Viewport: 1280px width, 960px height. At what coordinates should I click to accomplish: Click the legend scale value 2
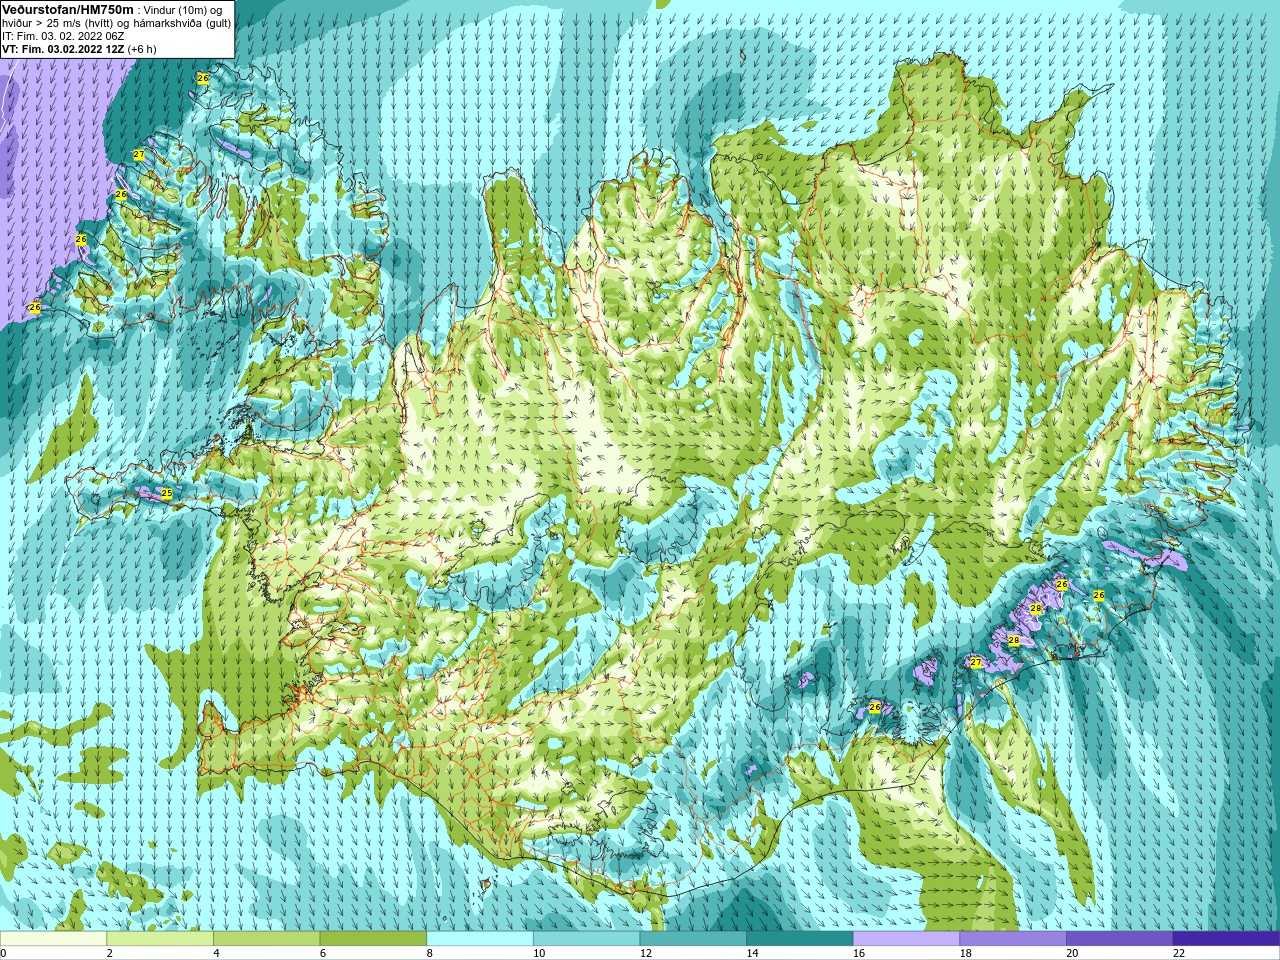coord(110,953)
